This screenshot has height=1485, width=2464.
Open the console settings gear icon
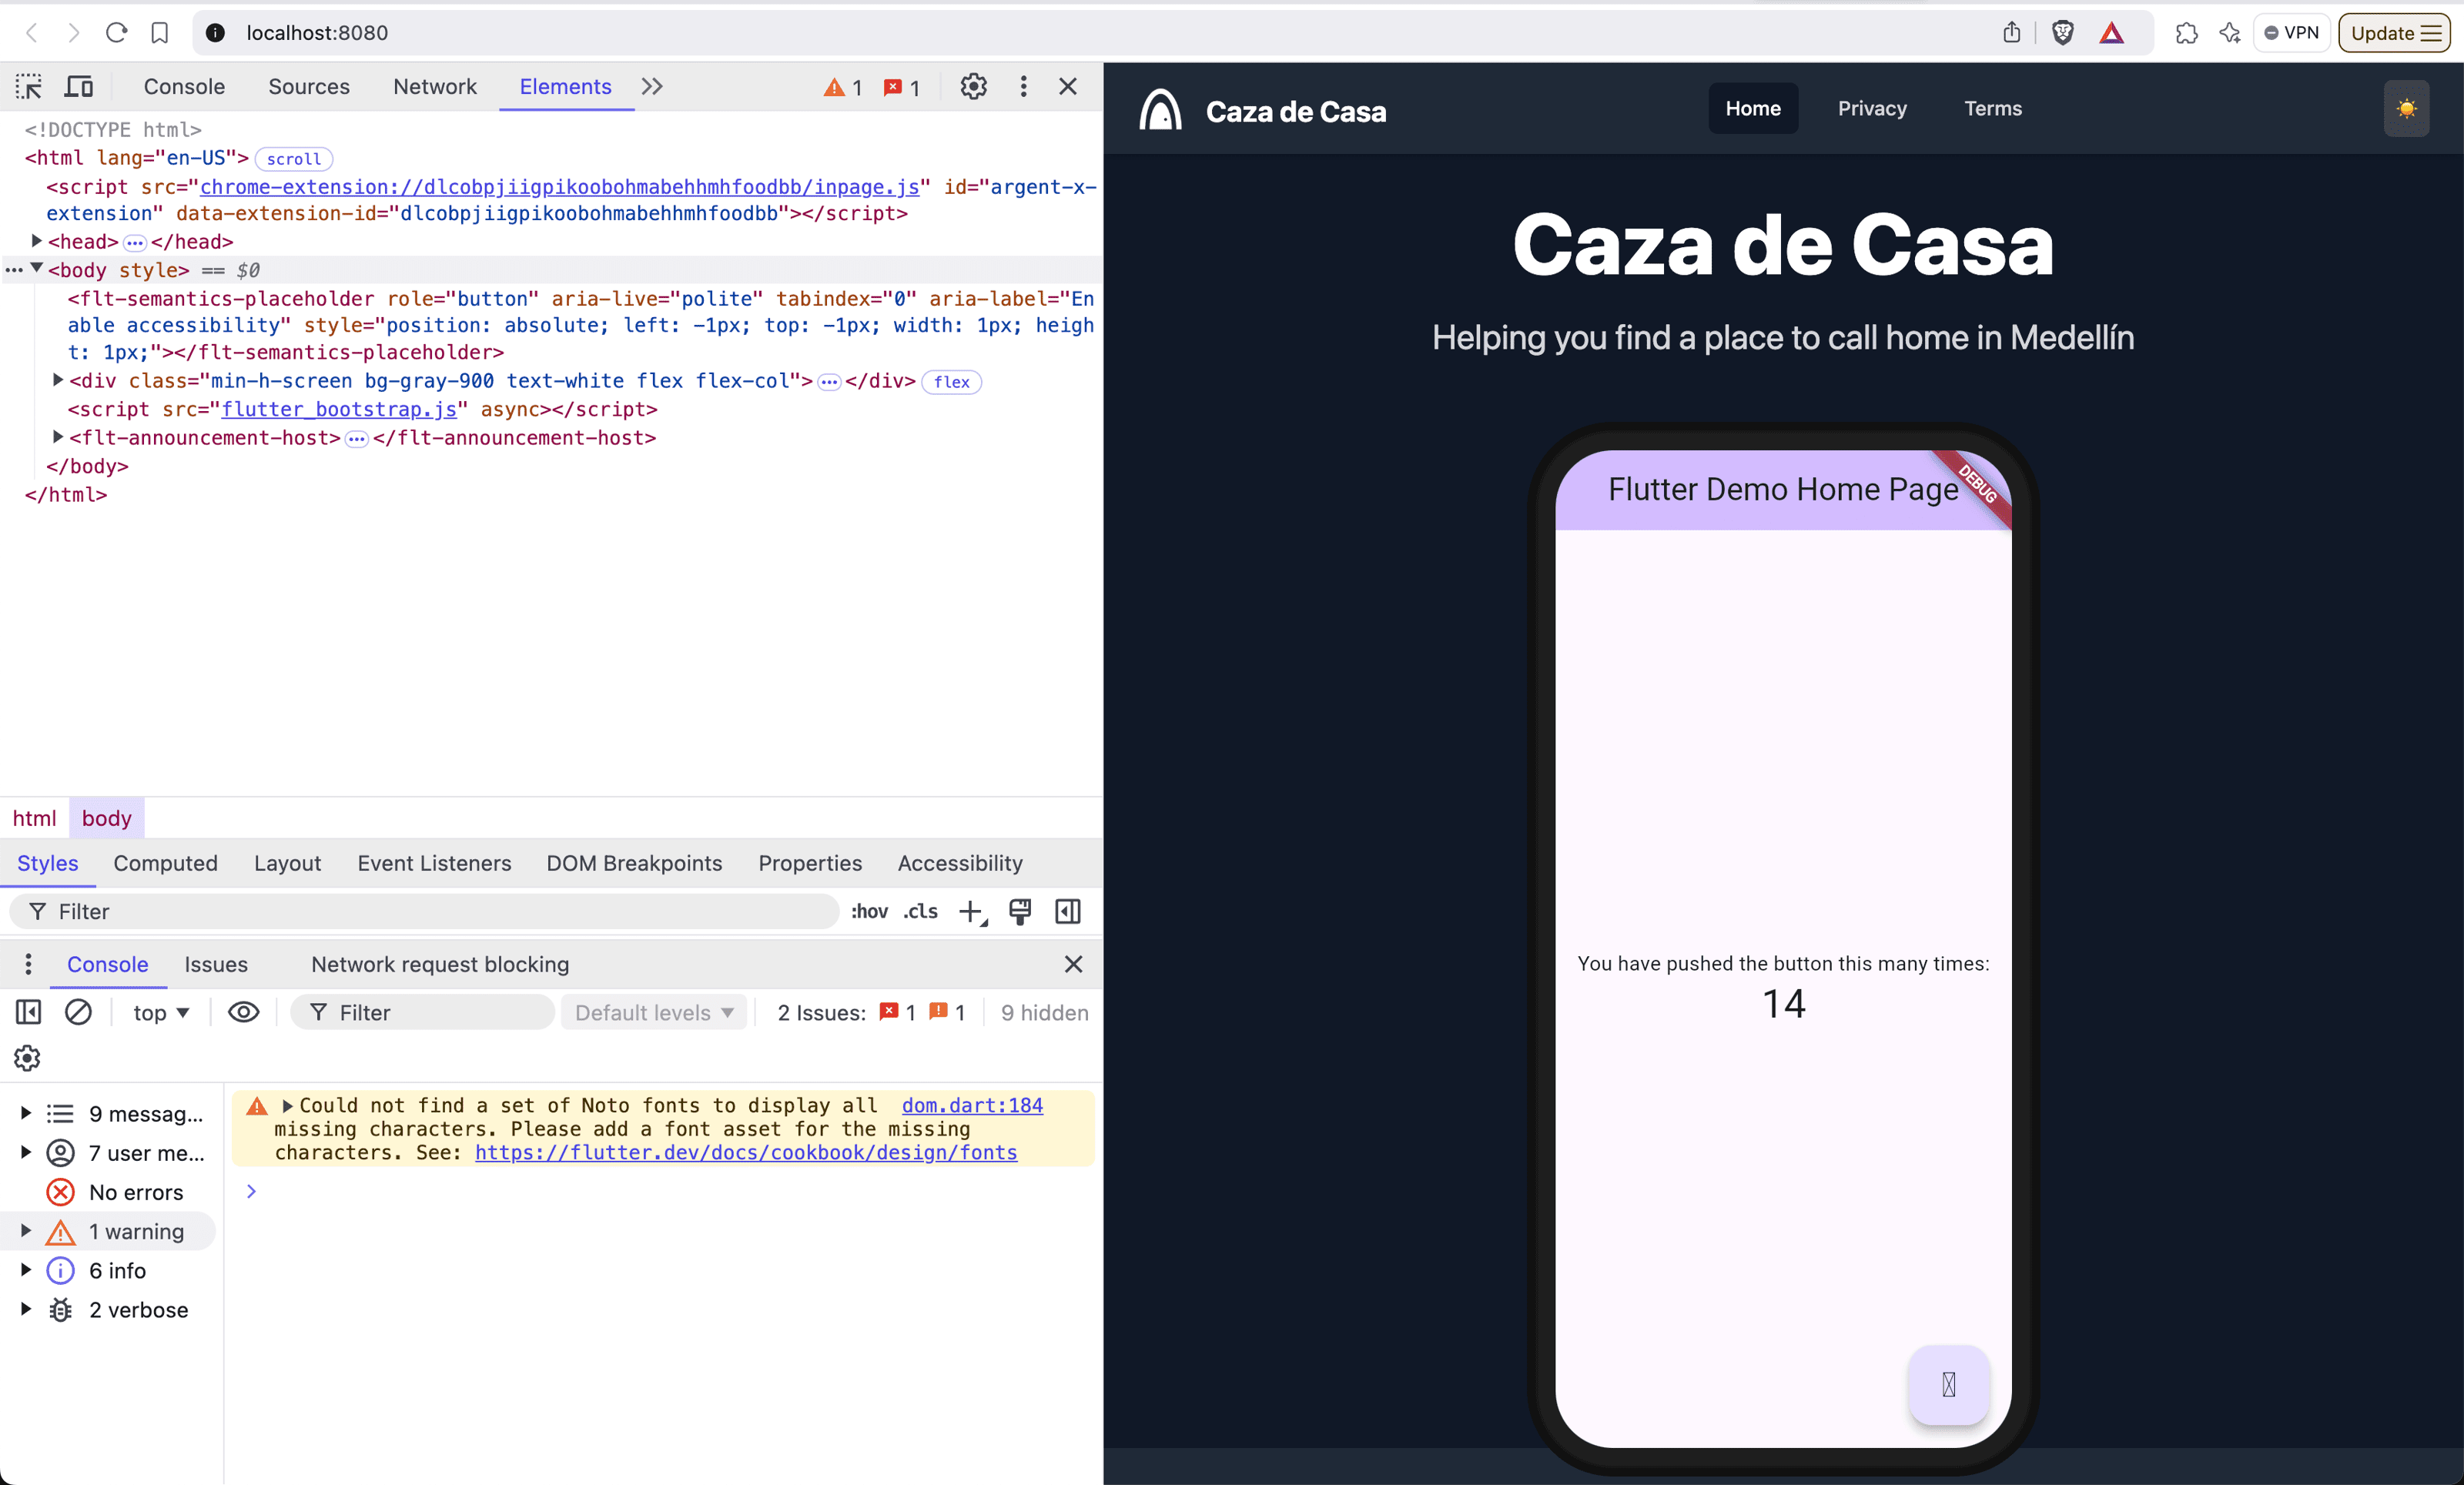coord(27,1058)
